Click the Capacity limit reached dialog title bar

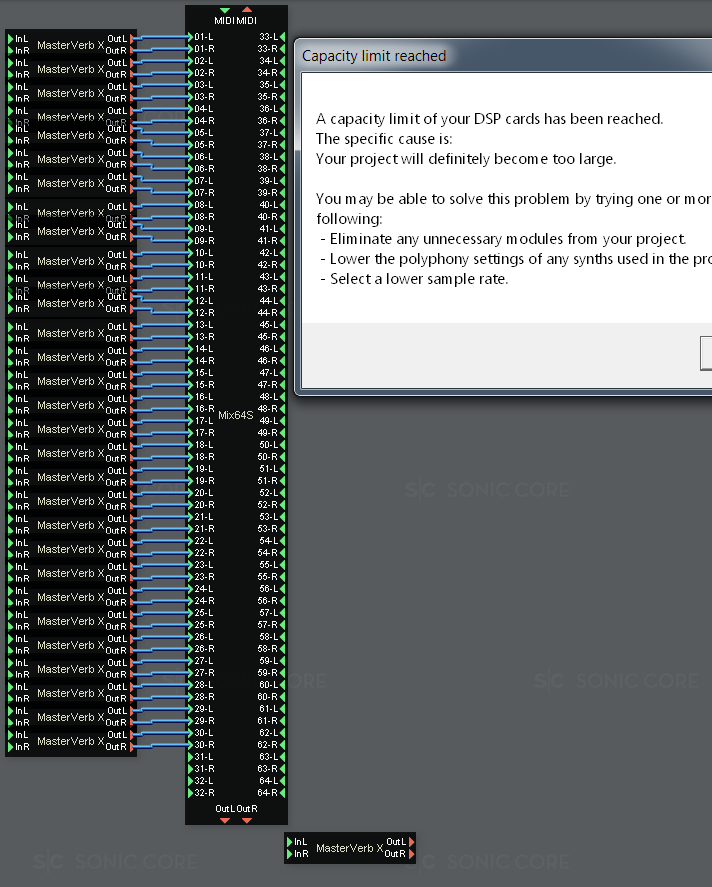(500, 56)
